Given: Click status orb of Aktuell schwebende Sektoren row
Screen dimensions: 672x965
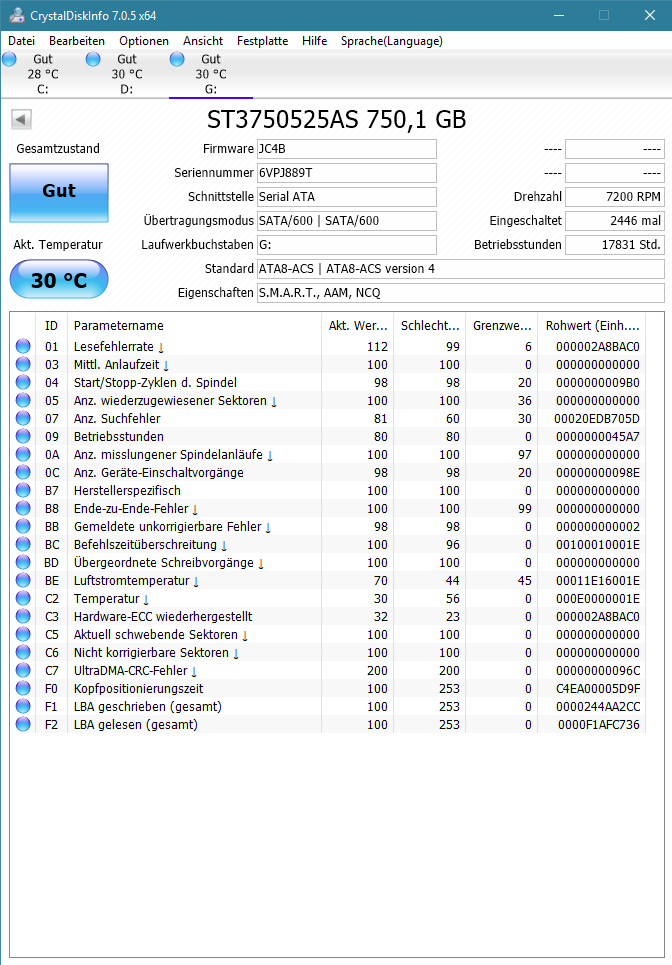Looking at the screenshot, I should [23, 635].
